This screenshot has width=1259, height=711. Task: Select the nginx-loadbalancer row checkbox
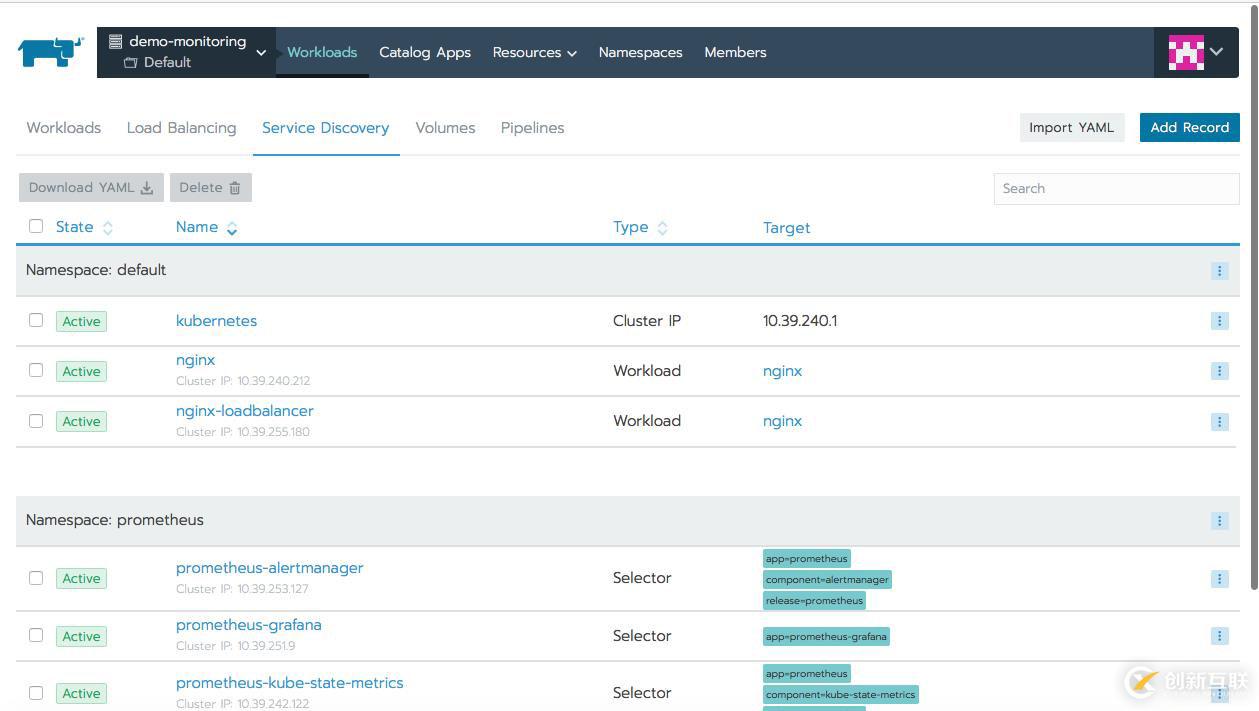point(36,421)
